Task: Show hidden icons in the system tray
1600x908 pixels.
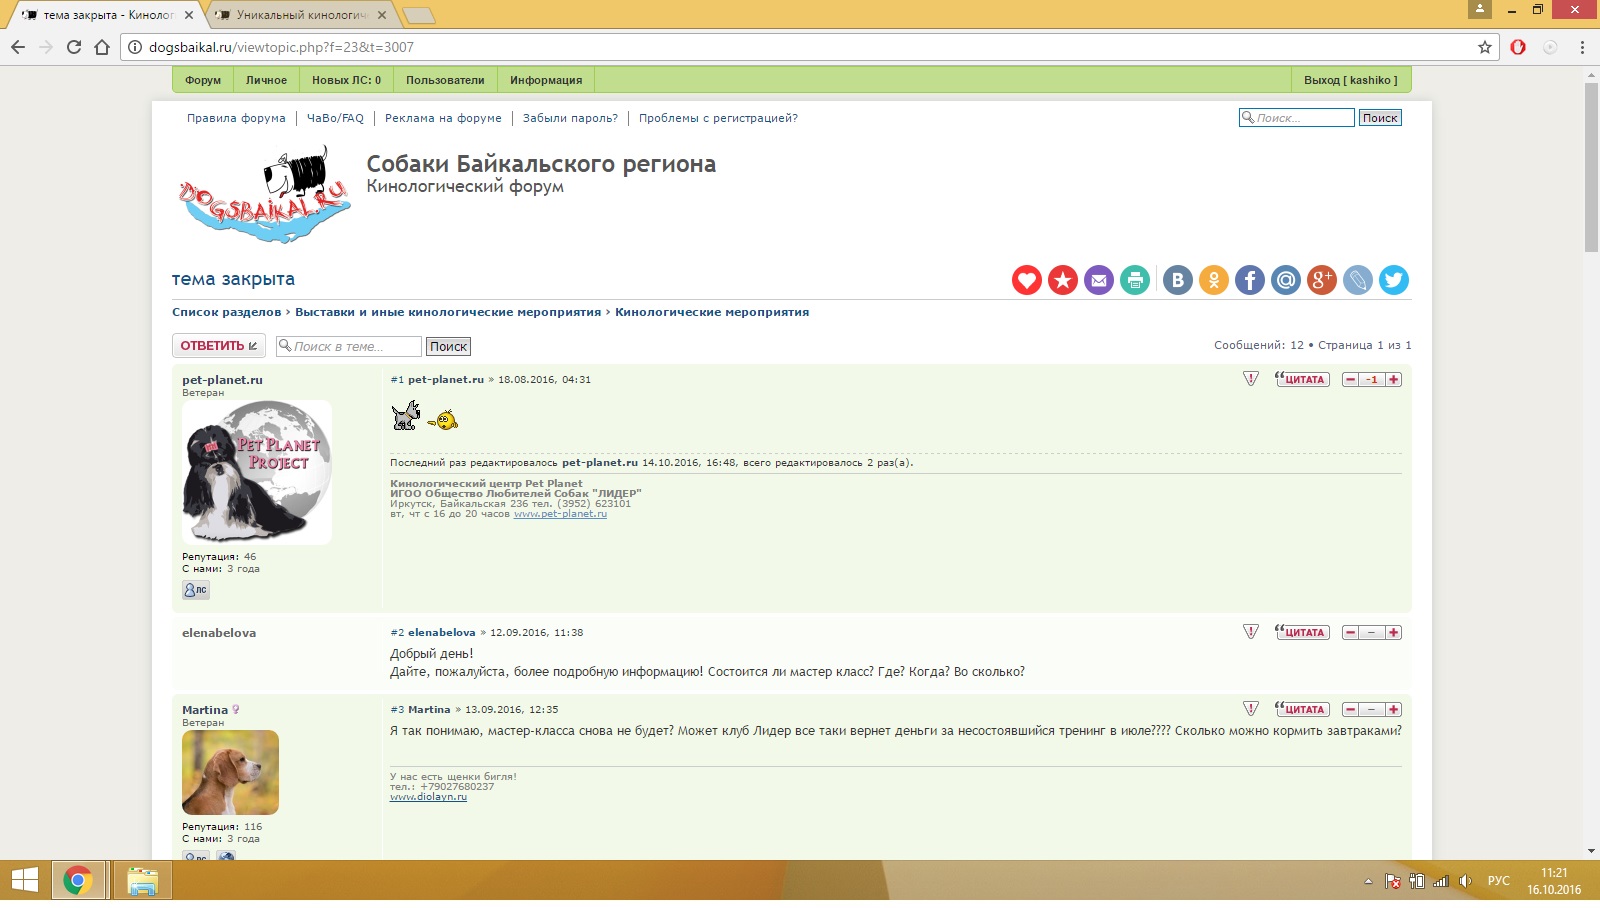Action: coord(1368,881)
